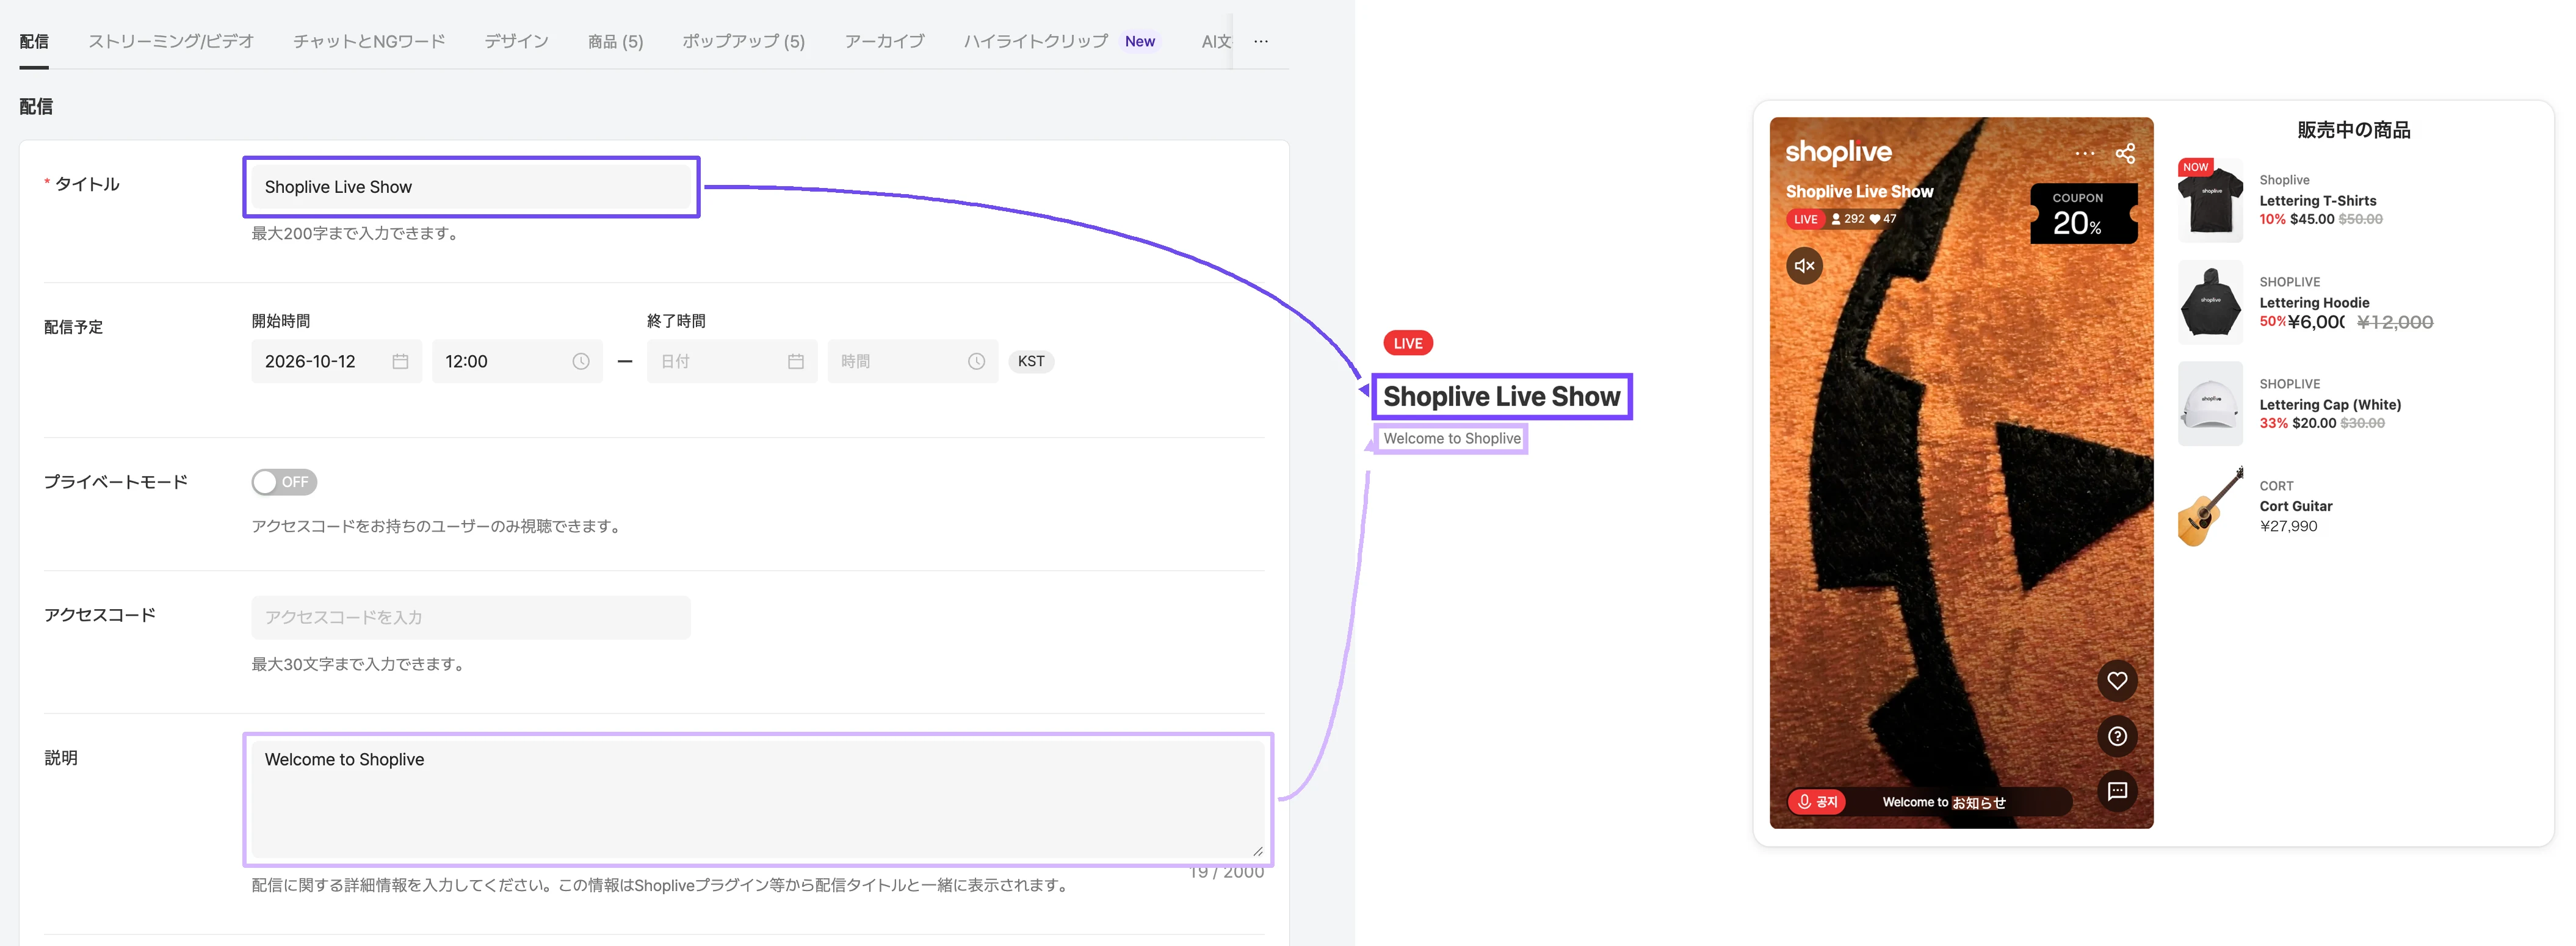Click the 20% coupon badge
Viewport: 2576px width, 946px height.
pyautogui.click(x=2083, y=213)
